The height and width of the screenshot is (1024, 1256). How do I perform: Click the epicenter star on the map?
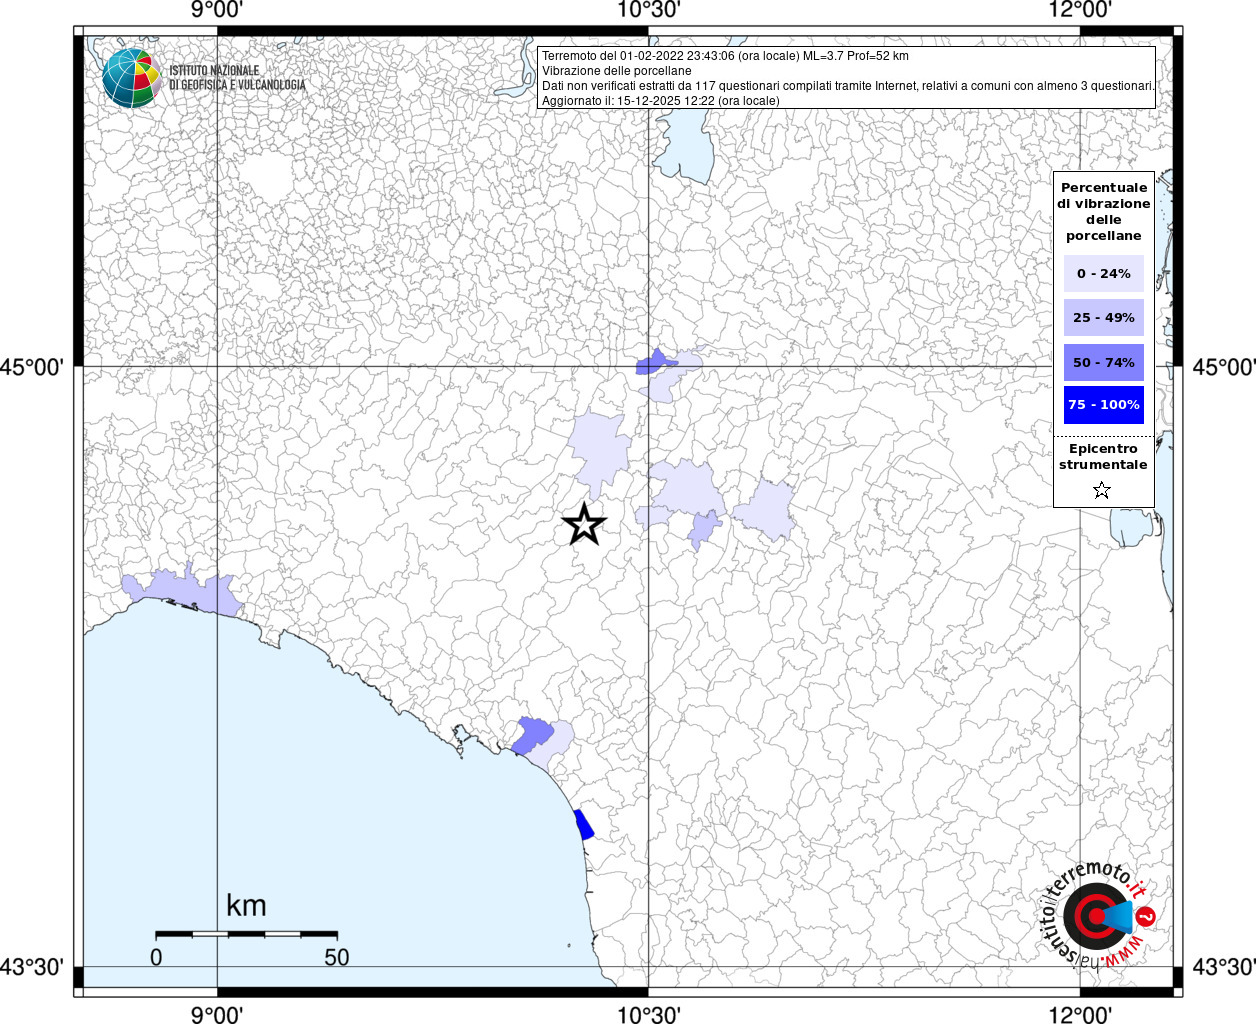point(584,524)
